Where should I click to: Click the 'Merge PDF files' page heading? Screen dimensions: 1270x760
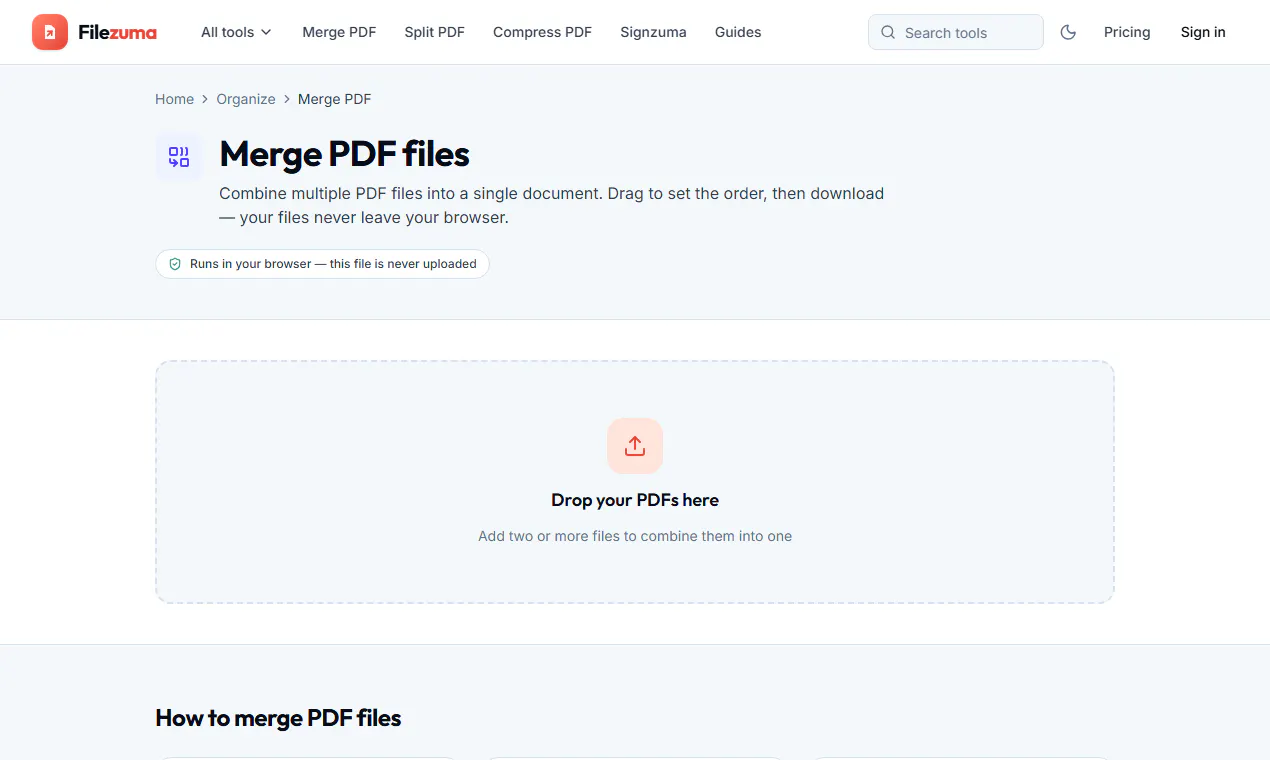[345, 155]
